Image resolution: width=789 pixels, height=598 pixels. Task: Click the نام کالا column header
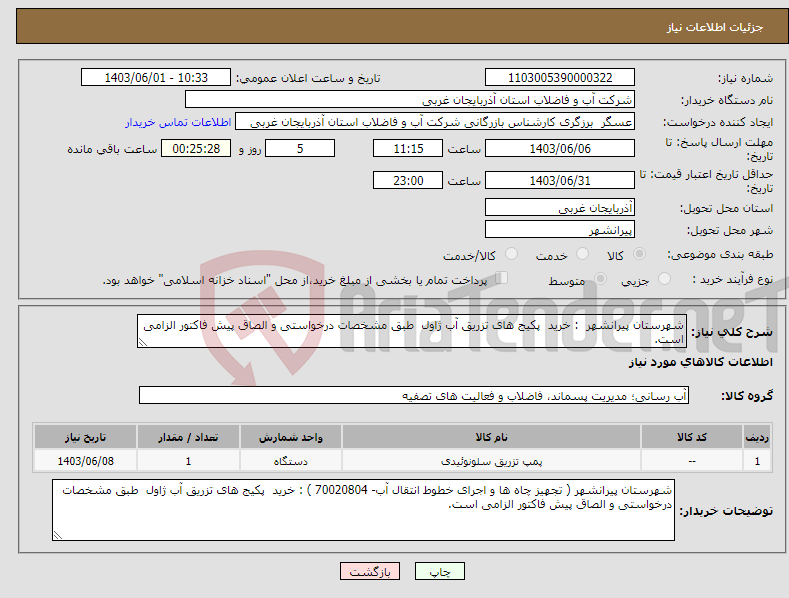pos(491,437)
